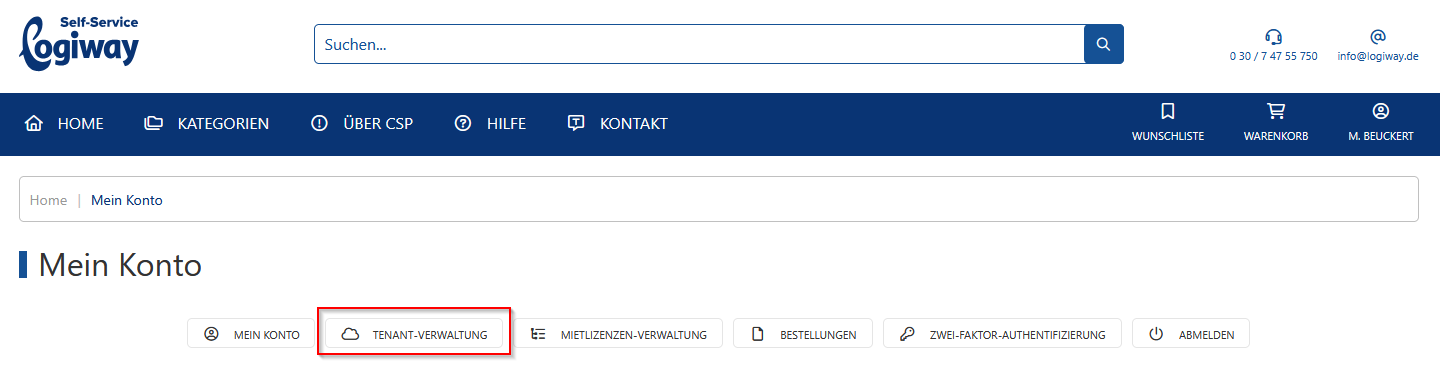Screen dimensions: 1440x367
Task: Open TENANT-VERWALTUNG
Action: (414, 334)
